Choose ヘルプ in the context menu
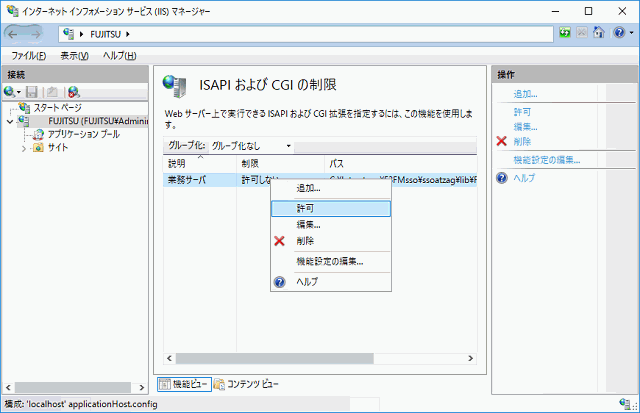This screenshot has width=640, height=413. [331, 282]
